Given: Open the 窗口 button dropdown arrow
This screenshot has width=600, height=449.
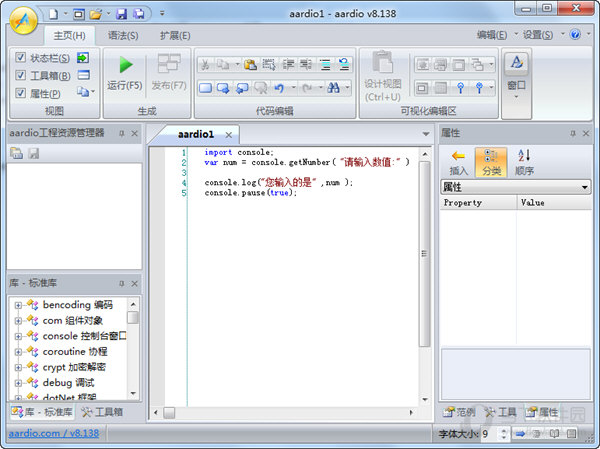Looking at the screenshot, I should point(516,97).
